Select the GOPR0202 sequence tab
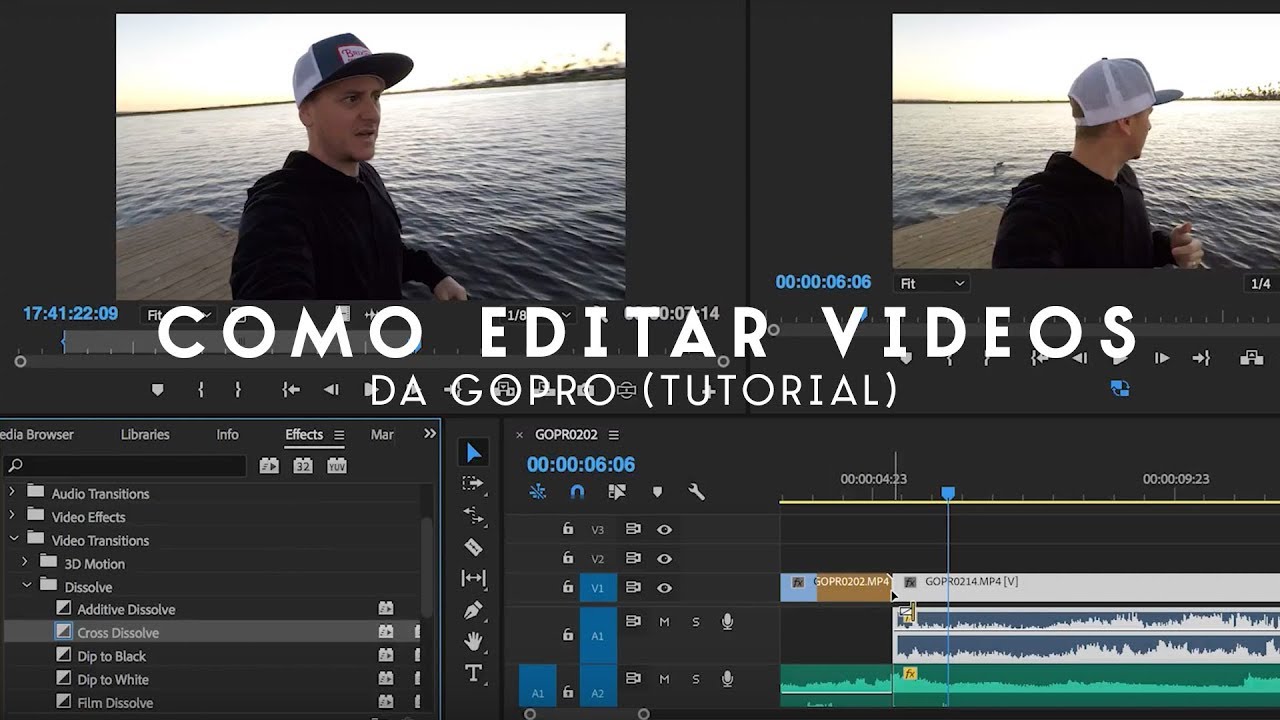This screenshot has height=720, width=1280. coord(566,435)
